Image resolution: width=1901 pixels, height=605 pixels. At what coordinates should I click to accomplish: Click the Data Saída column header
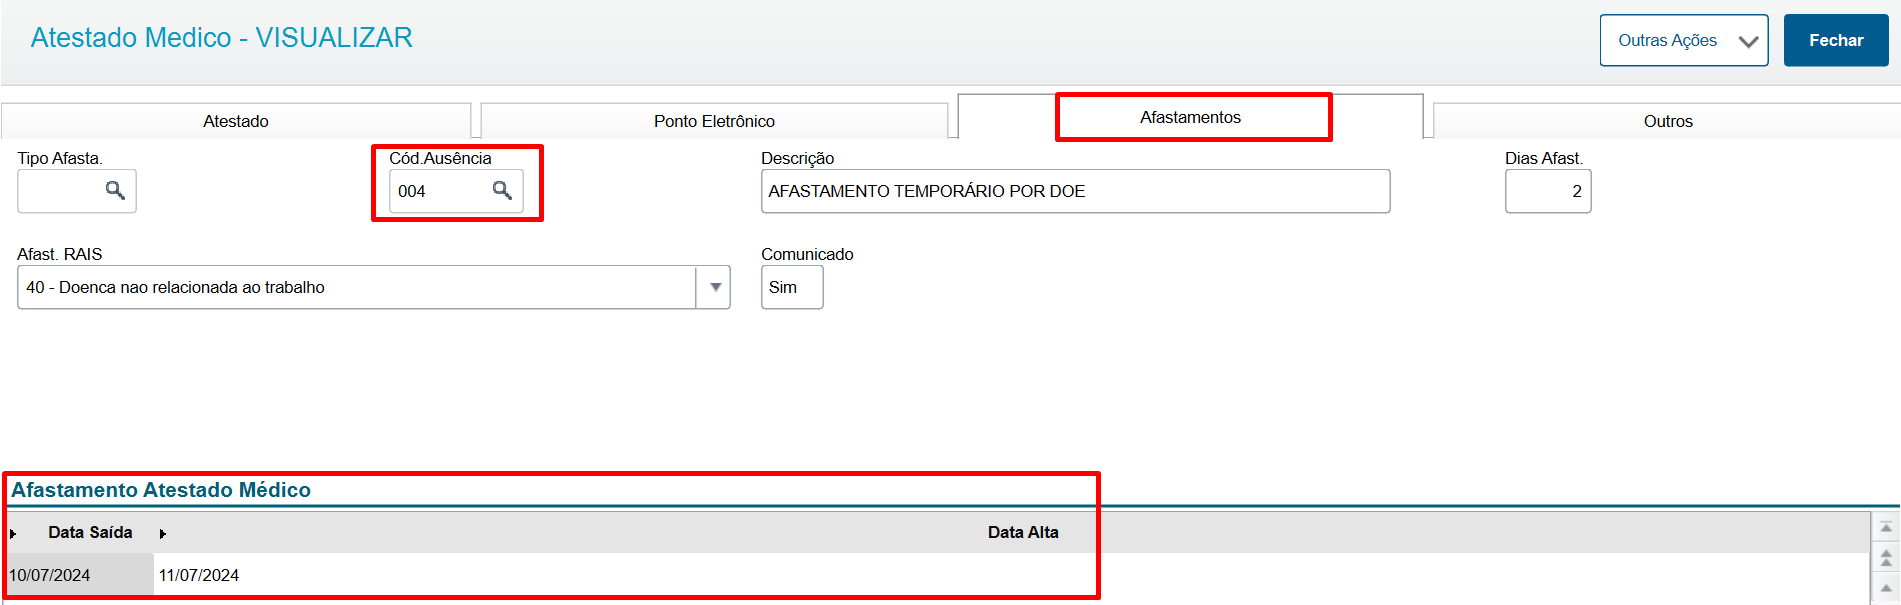coord(90,532)
